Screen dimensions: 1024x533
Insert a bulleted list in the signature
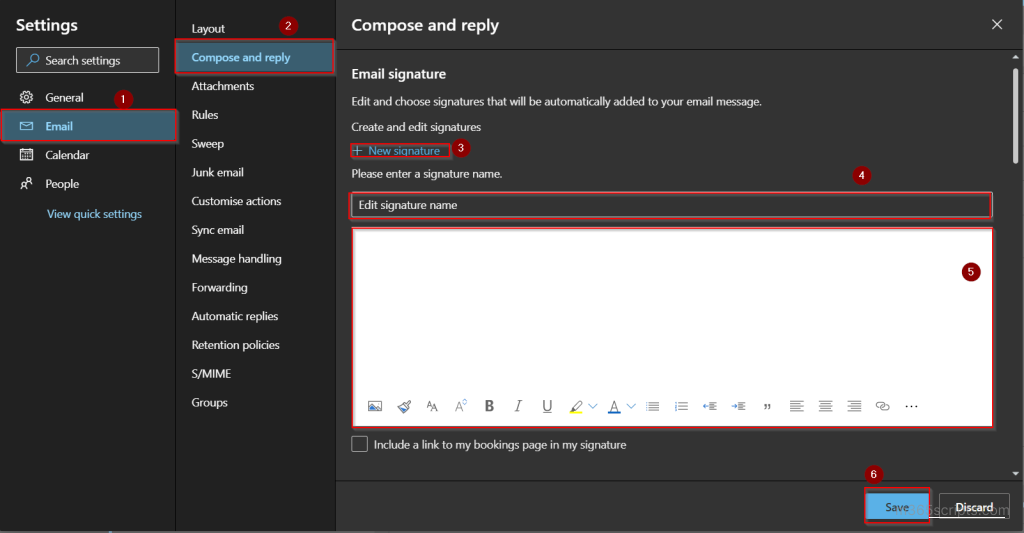coord(652,406)
